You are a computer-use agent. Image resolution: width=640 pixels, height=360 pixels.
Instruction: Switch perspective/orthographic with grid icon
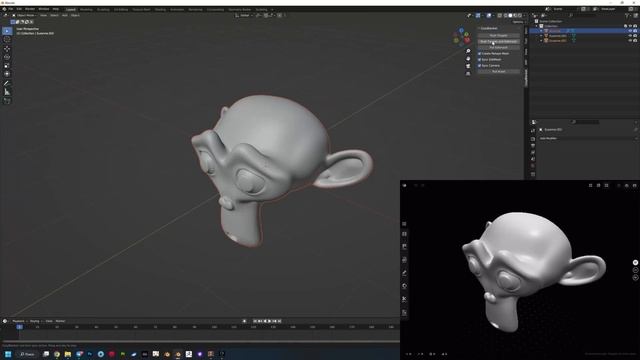click(x=468, y=74)
